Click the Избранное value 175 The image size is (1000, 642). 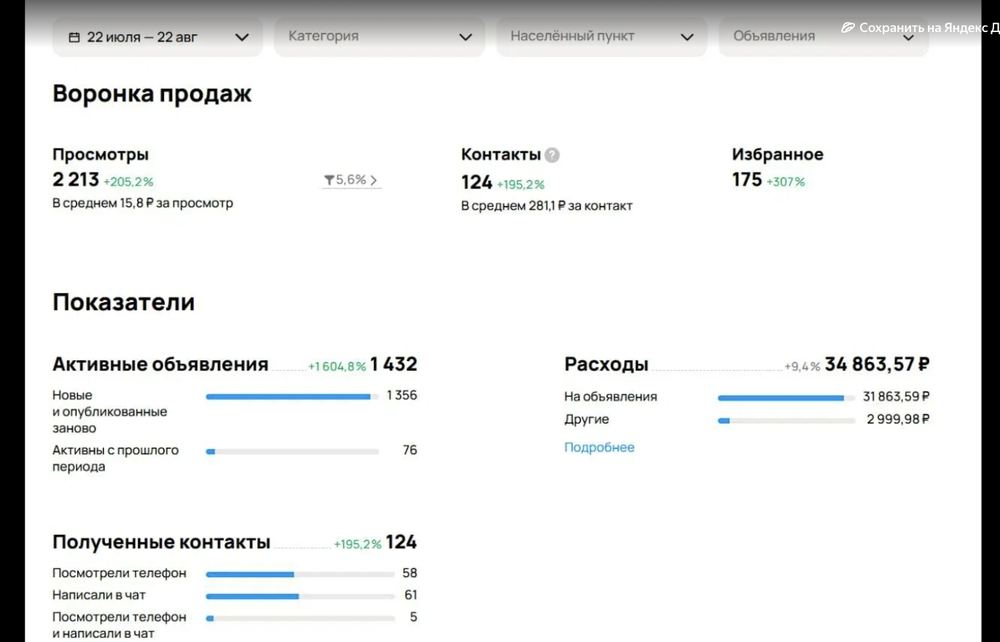tap(747, 180)
